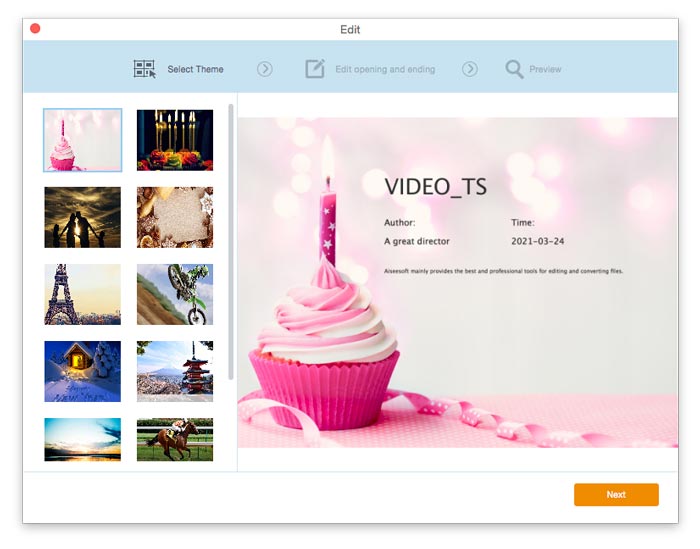Select the horse racing theme thumbnail
This screenshot has height=549, width=700.
click(x=175, y=440)
